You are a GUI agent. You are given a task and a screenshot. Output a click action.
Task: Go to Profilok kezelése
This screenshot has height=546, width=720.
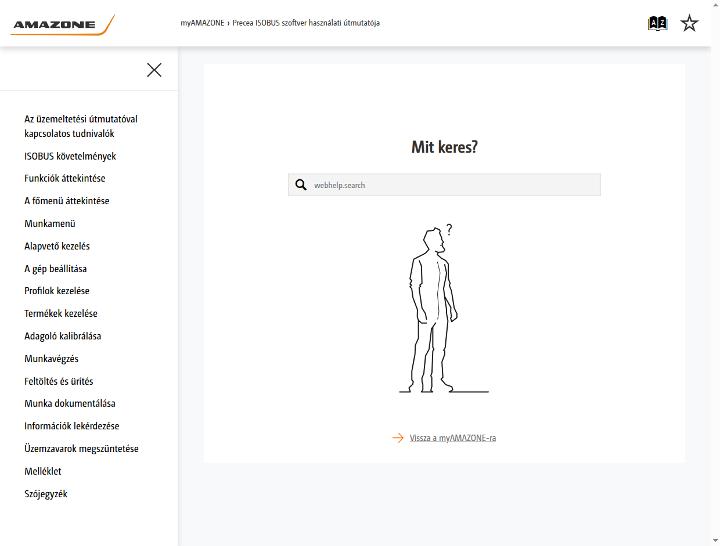57,291
